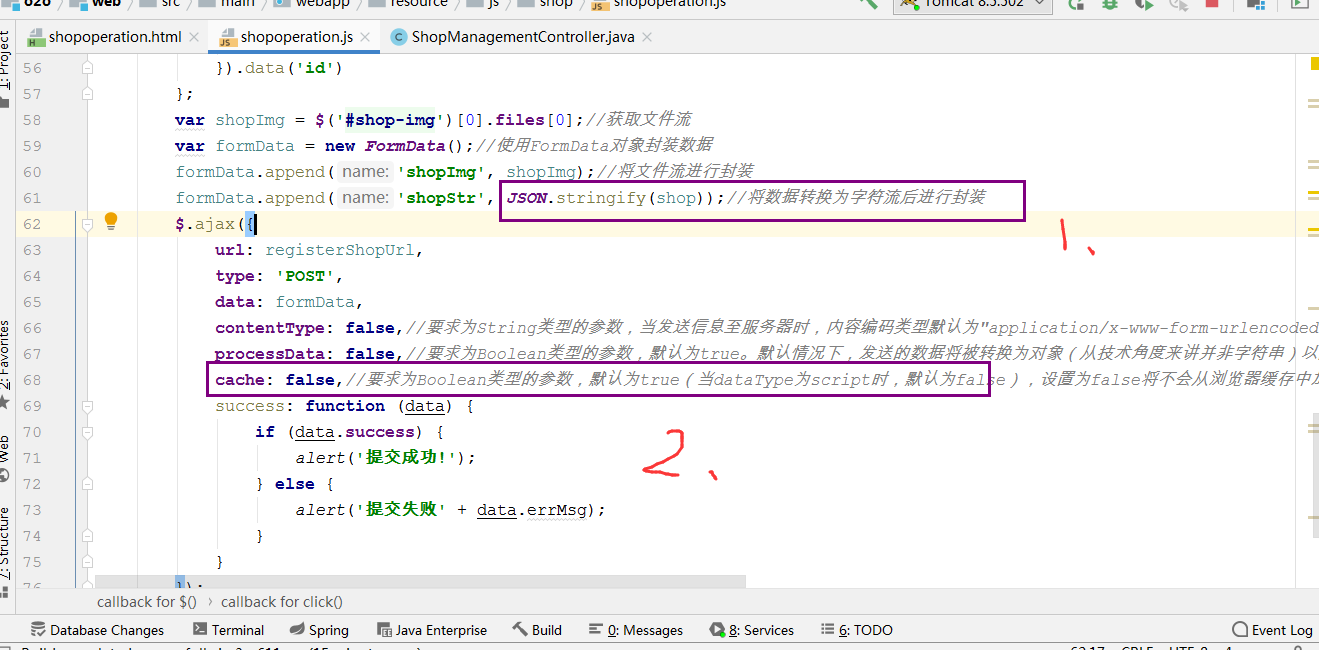Screen dimensions: 1319x650
Task: Collapse the else block at line 72
Action: click(x=87, y=484)
